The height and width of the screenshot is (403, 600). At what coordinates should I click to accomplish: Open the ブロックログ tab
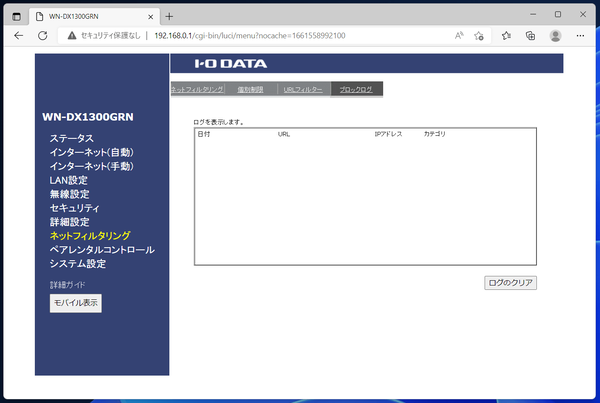tap(356, 90)
